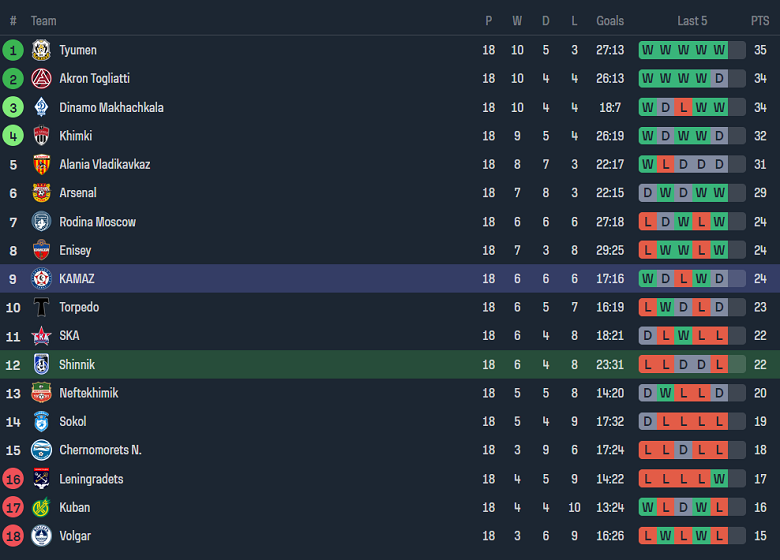Screen dimensions: 780x560
Task: Click Tyumen's green position 1 badge
Action: point(13,50)
